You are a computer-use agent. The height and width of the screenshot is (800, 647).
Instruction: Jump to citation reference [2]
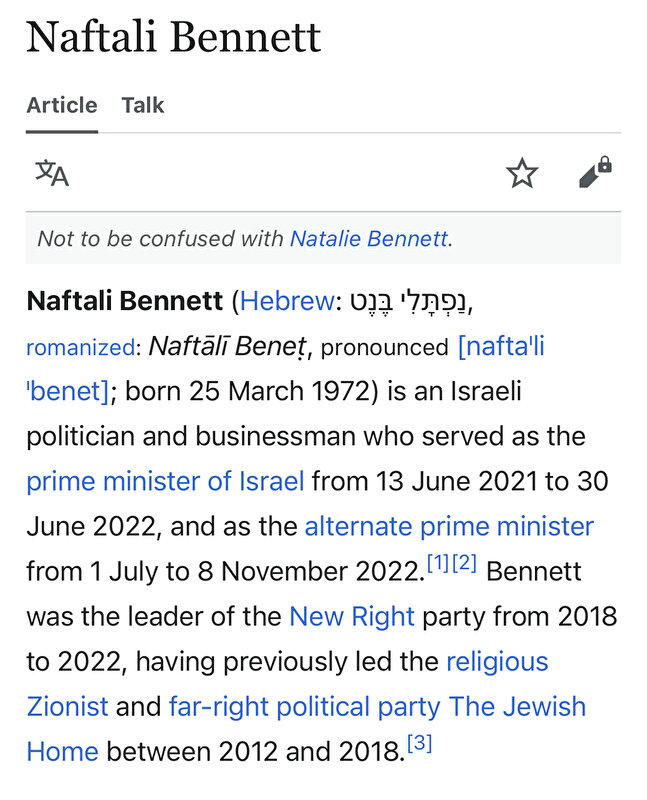pyautogui.click(x=464, y=562)
